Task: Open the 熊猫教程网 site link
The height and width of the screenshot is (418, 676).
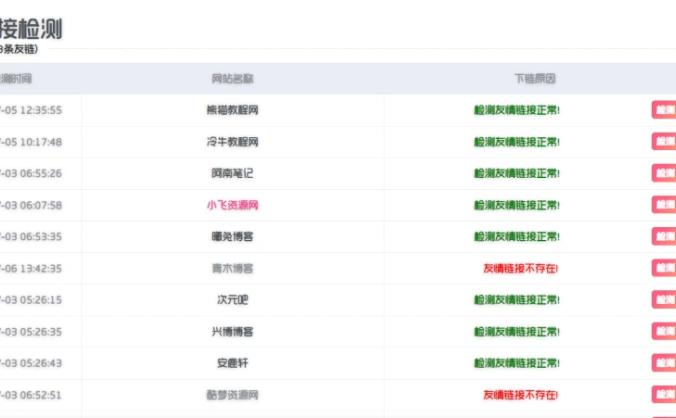Action: (x=232, y=110)
